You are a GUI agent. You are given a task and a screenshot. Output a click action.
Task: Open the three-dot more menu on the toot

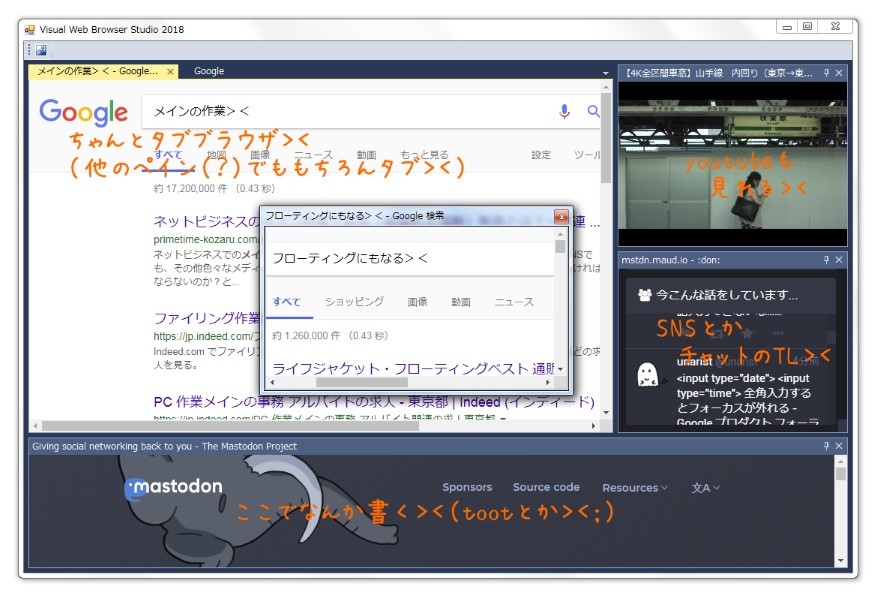[x=778, y=333]
